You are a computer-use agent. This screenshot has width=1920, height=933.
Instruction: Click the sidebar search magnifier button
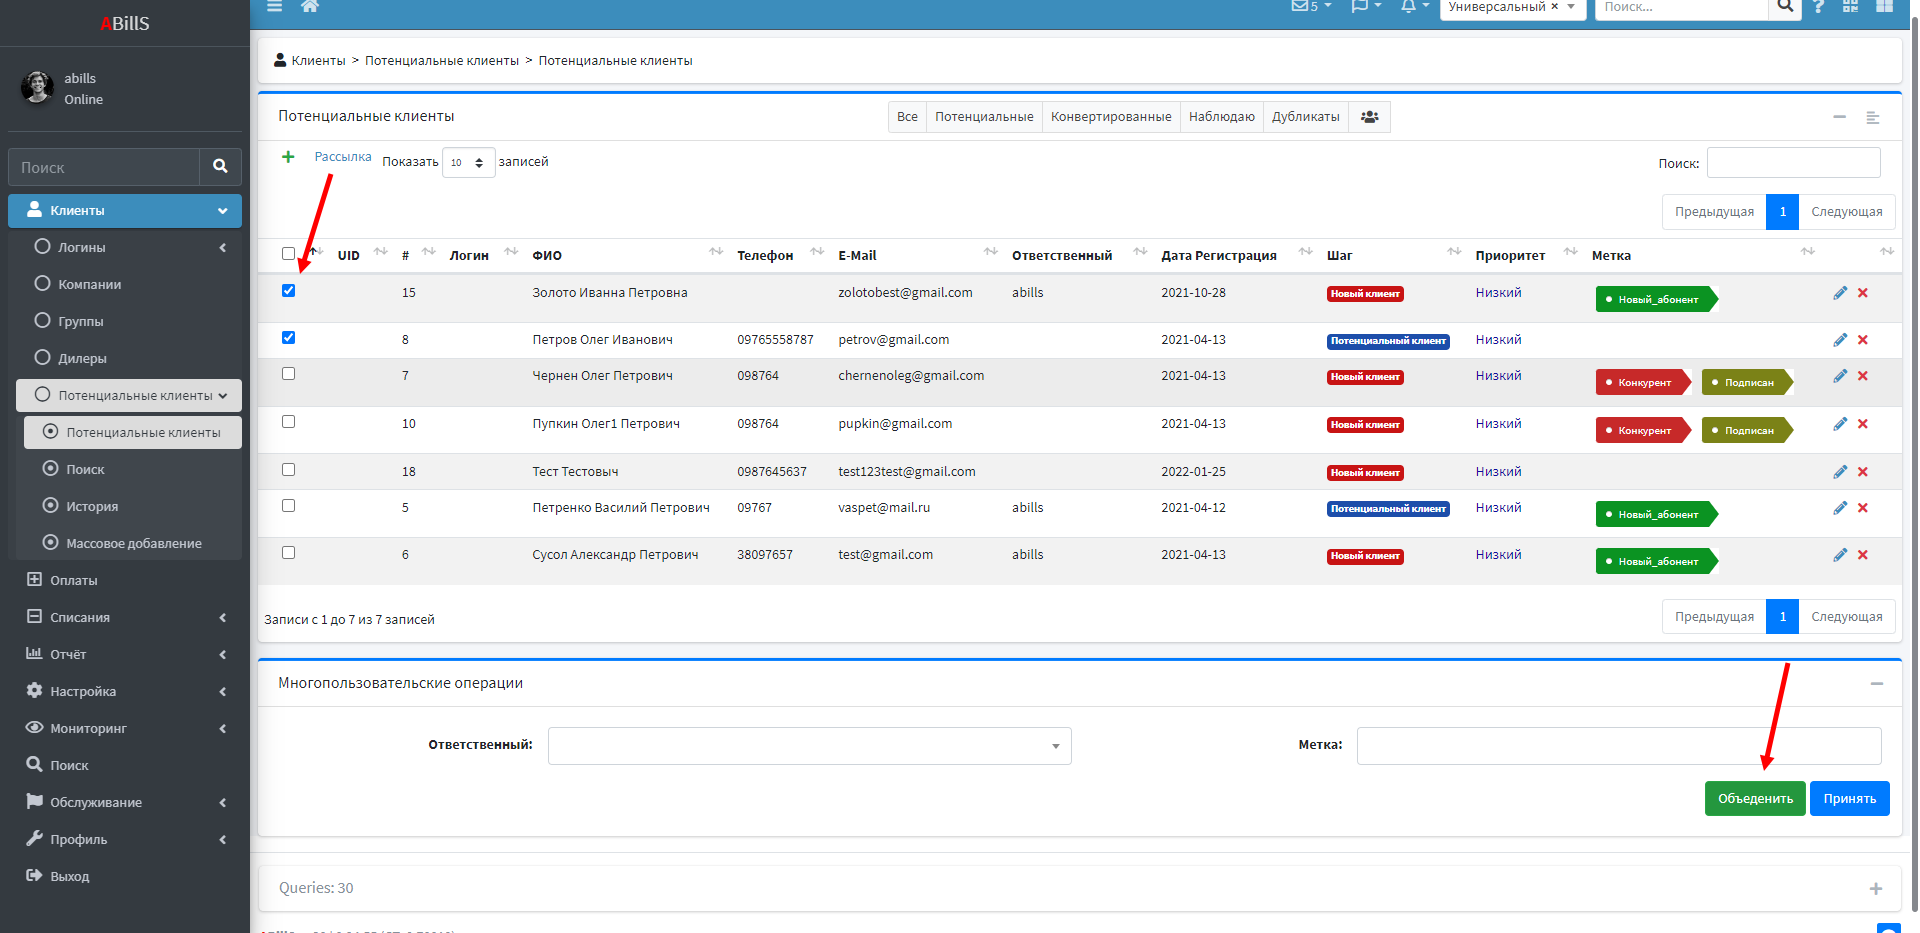220,167
